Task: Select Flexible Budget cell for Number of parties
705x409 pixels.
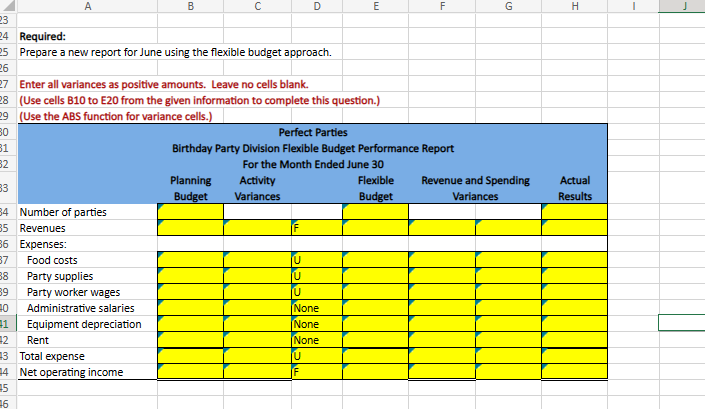Action: point(375,212)
